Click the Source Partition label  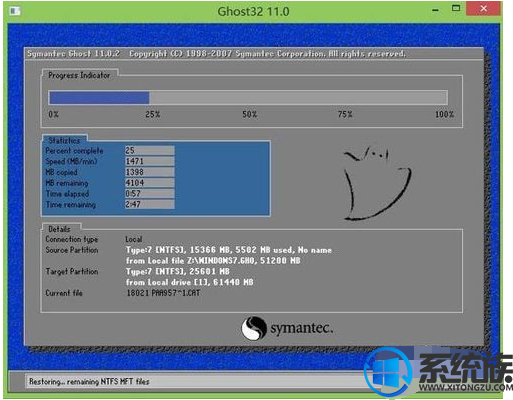tap(72, 250)
